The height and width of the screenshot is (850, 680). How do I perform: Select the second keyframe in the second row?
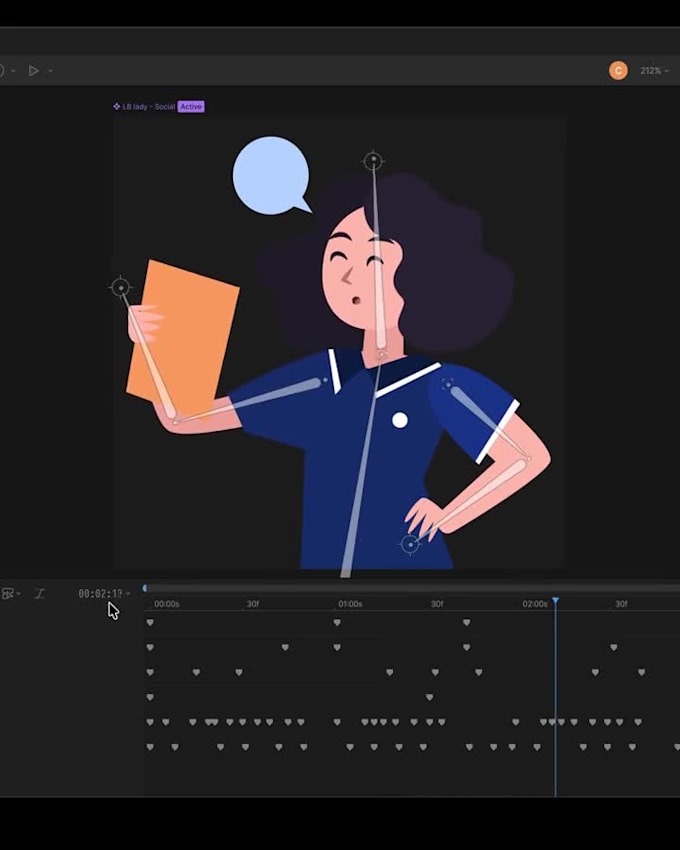(285, 647)
